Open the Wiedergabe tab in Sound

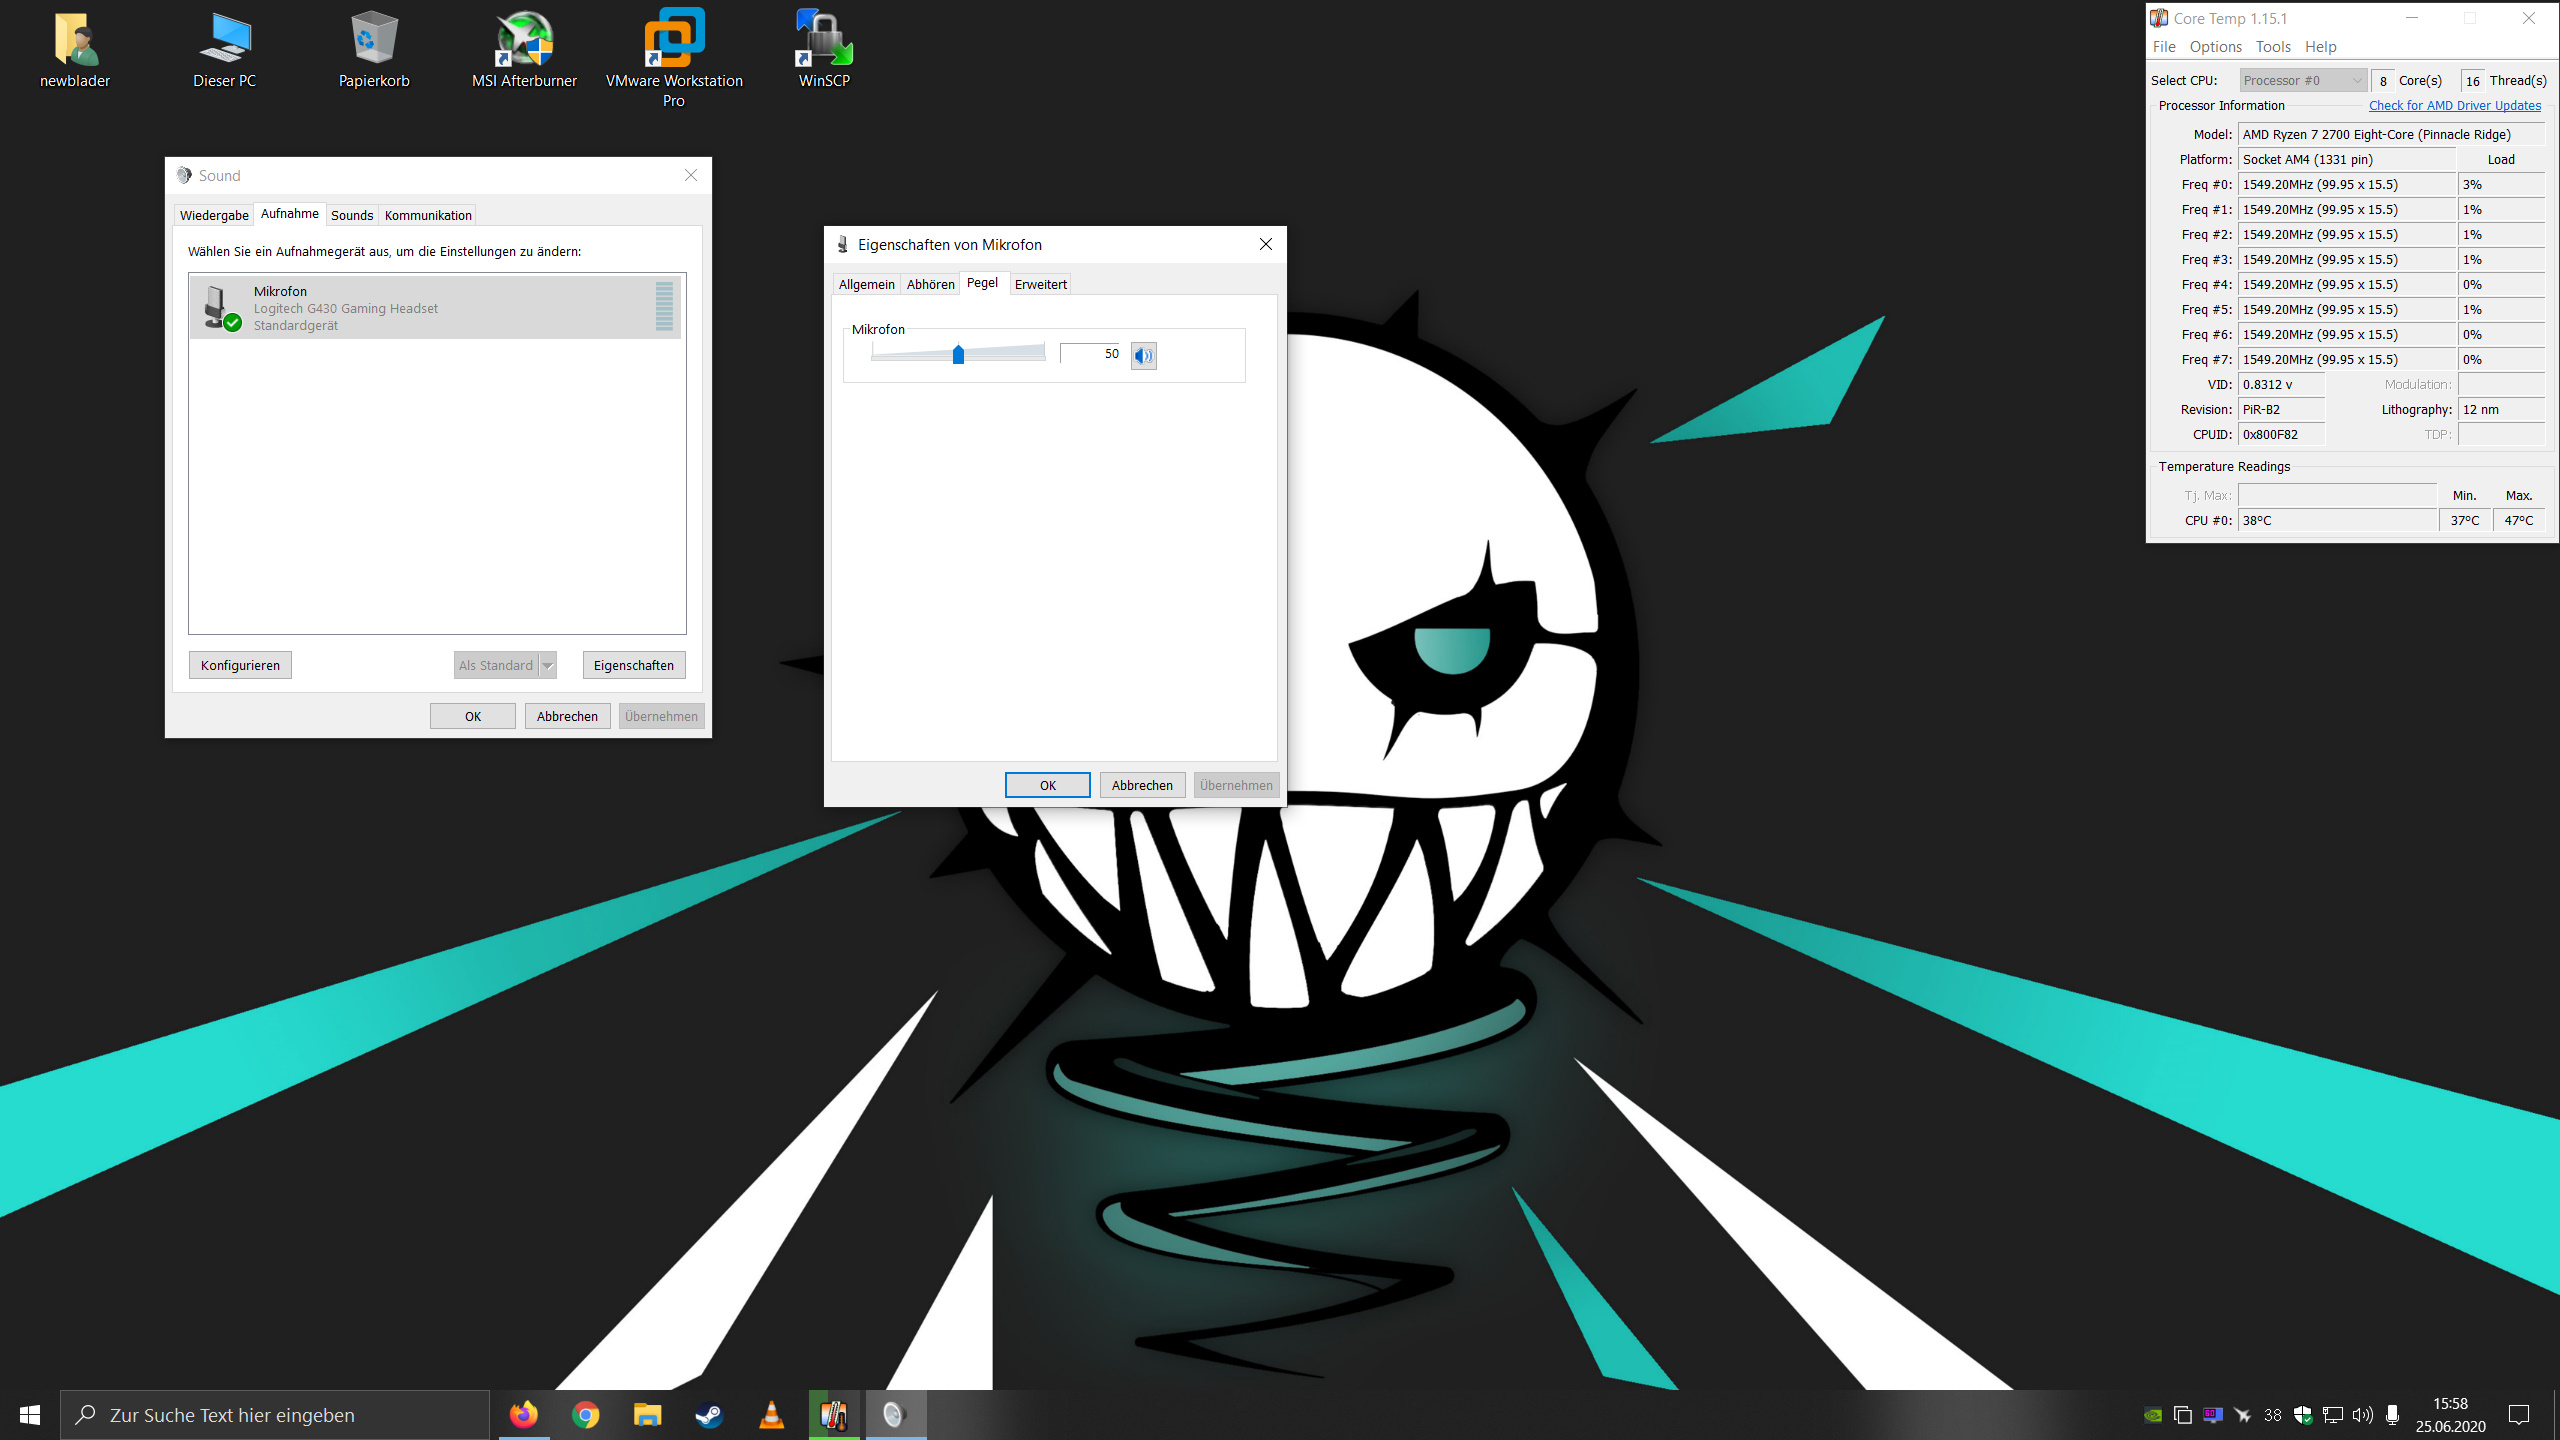(214, 215)
